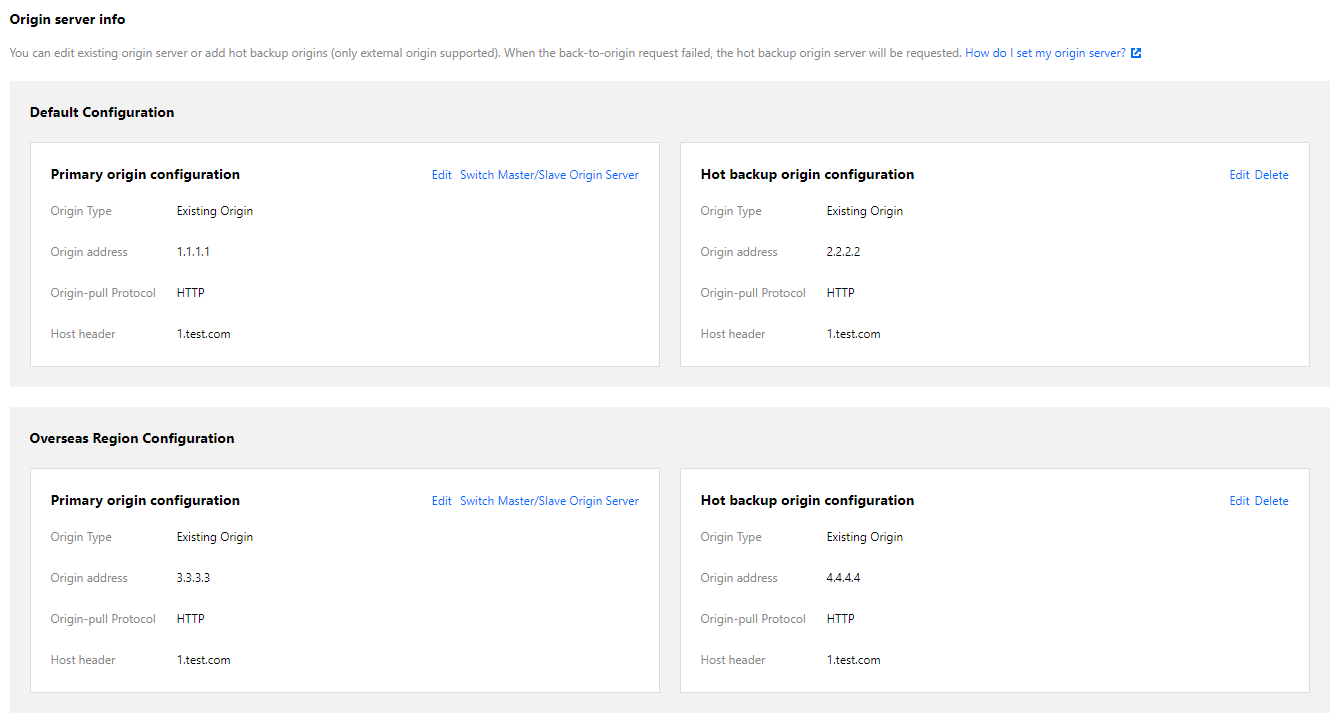The image size is (1341, 726).
Task: Edit the Overseas Region primary origin configuration
Action: click(441, 501)
